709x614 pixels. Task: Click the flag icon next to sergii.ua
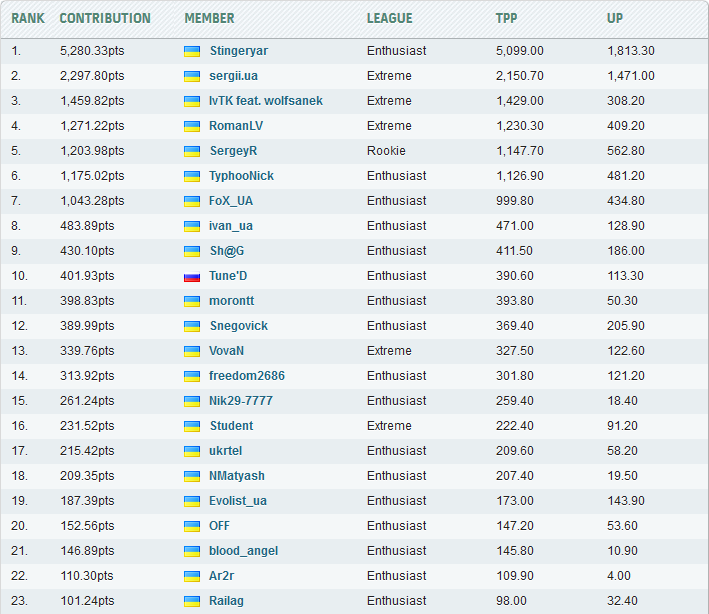click(x=192, y=76)
